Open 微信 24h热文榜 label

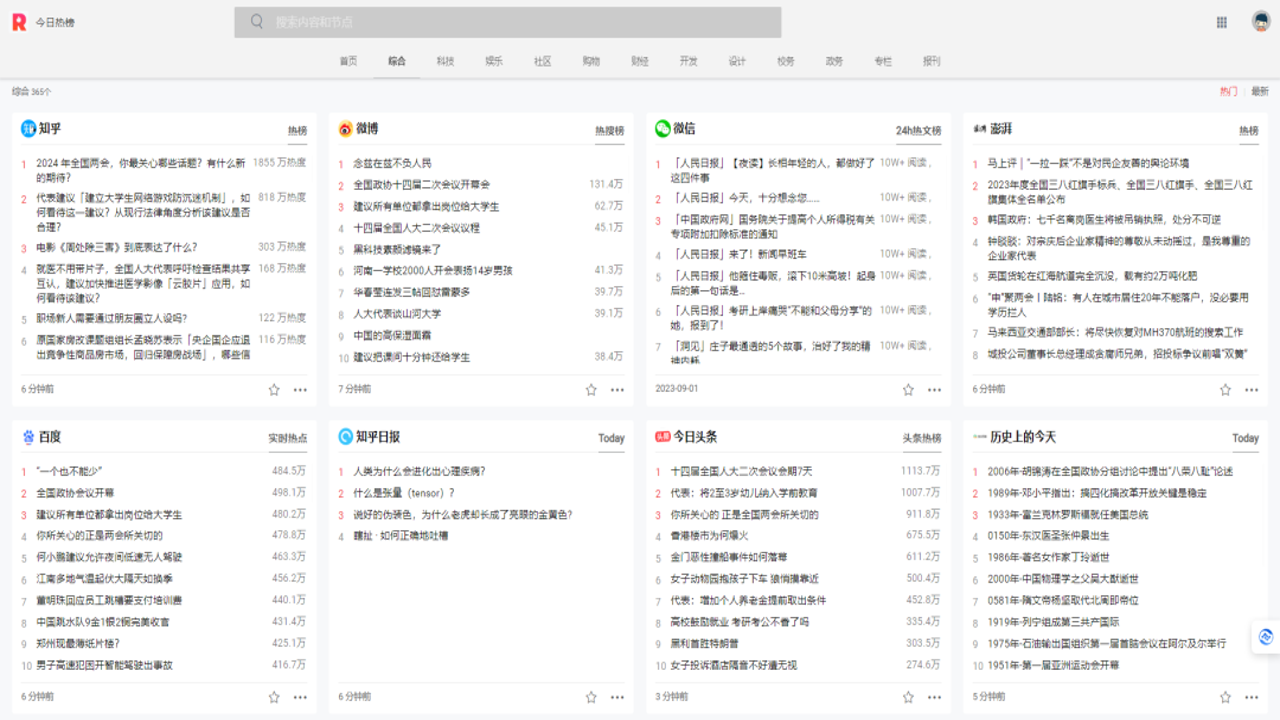918,130
